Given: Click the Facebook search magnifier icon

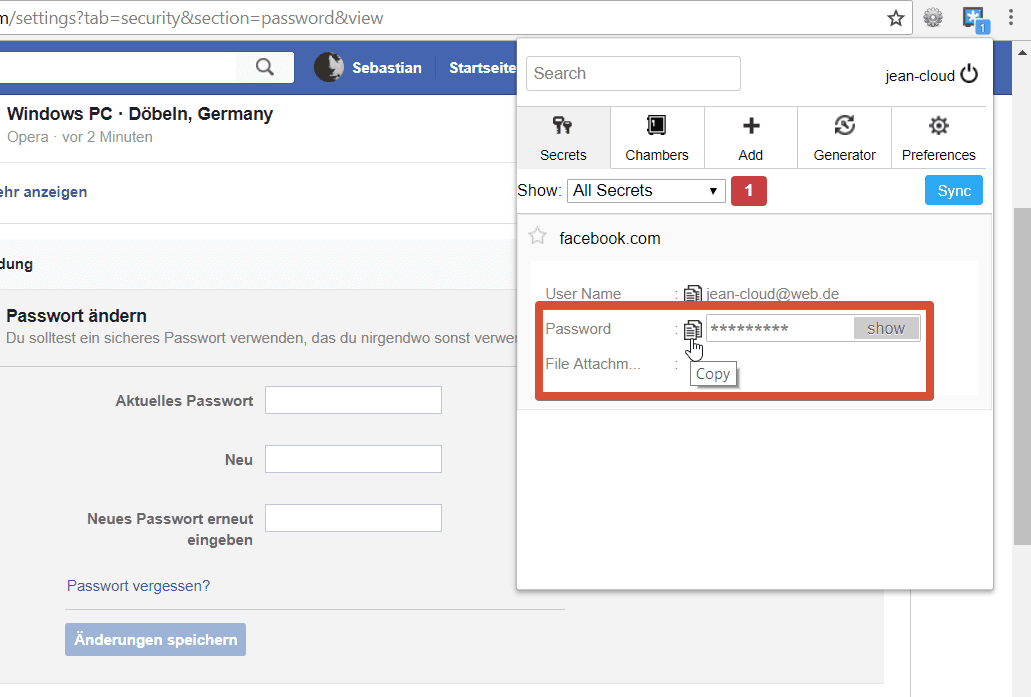Looking at the screenshot, I should click(x=264, y=67).
